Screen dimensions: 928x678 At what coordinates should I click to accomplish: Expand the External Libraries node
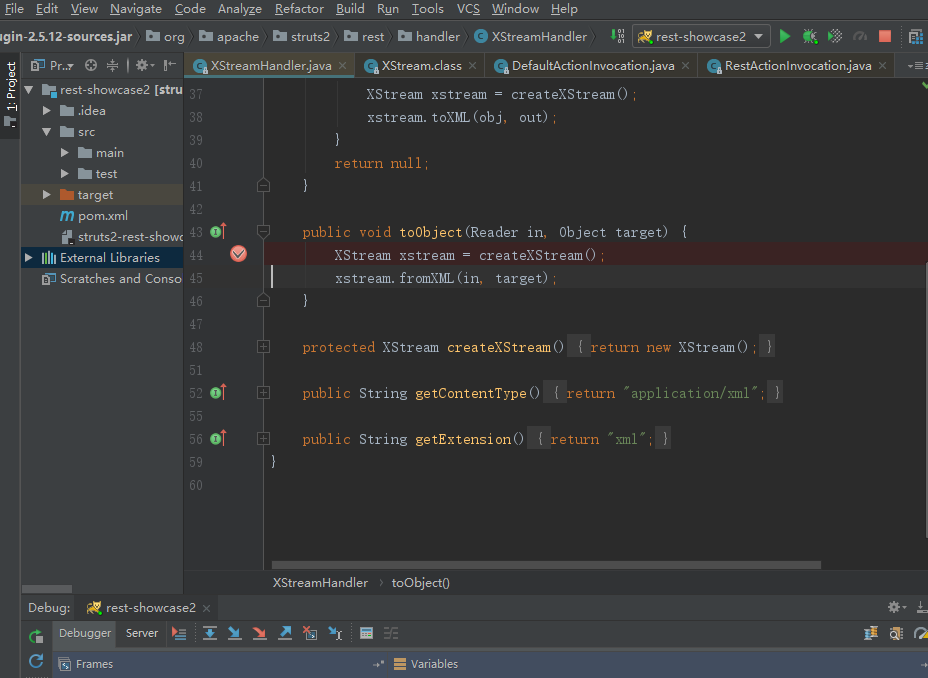pos(28,258)
